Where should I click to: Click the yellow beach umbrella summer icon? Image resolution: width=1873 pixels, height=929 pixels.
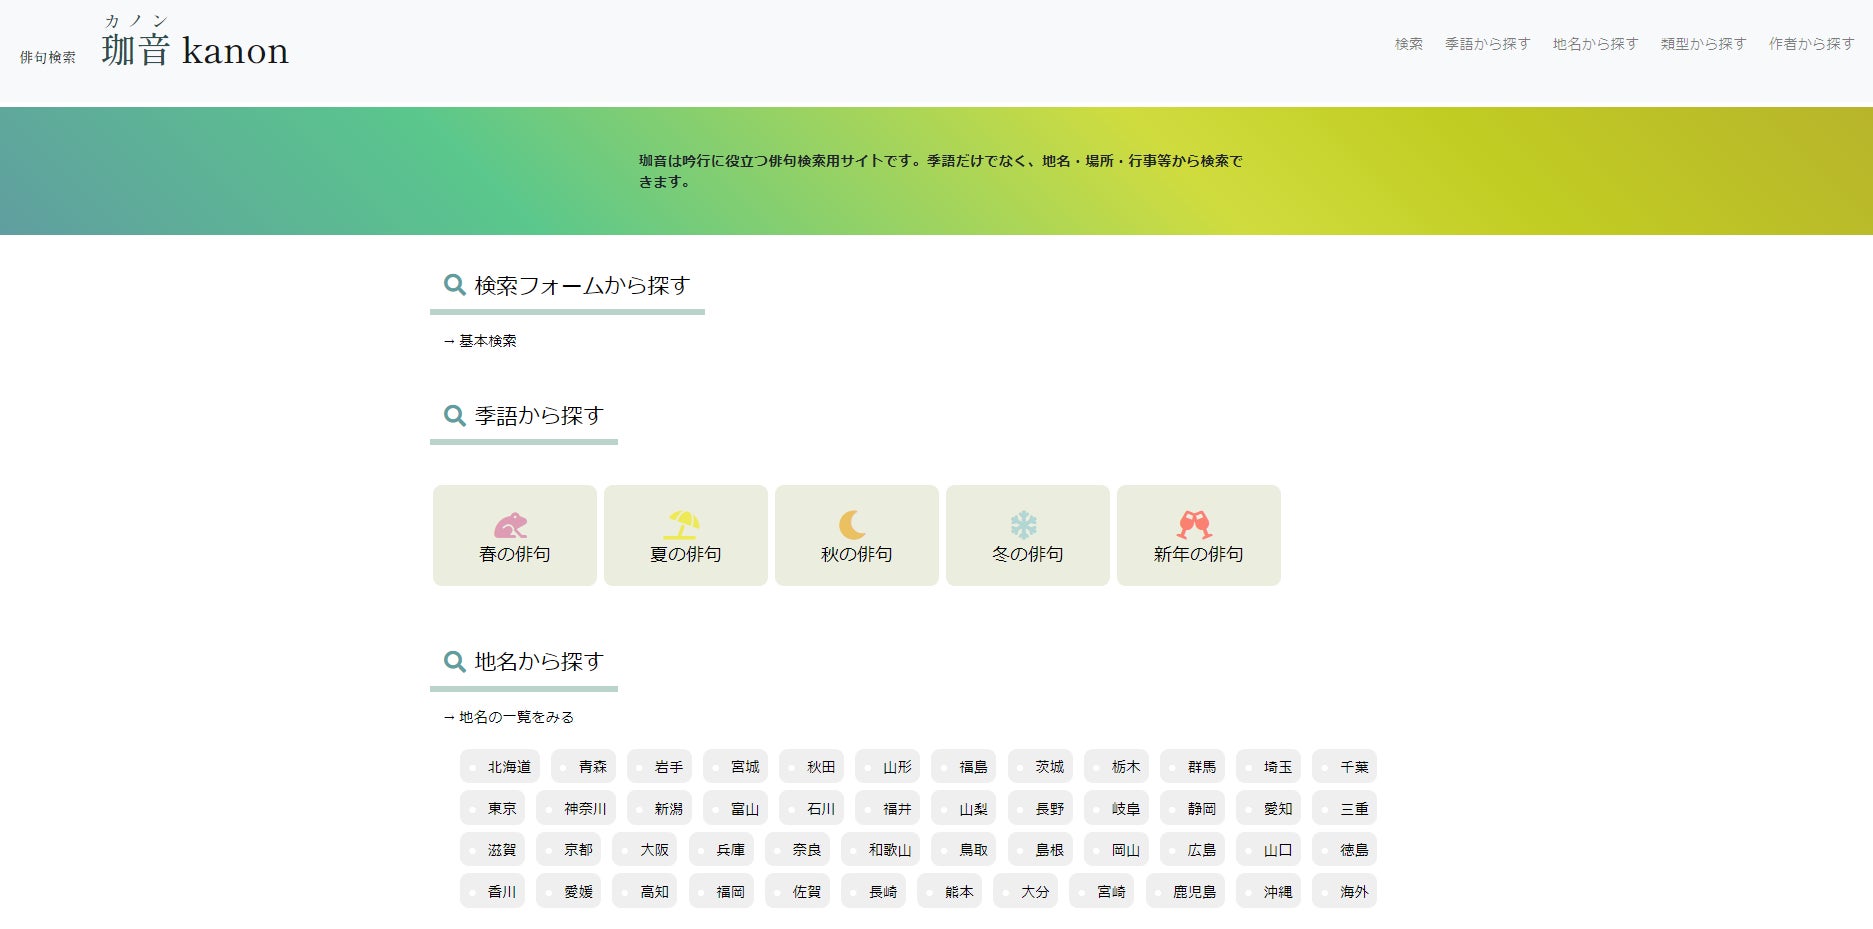[x=683, y=525]
